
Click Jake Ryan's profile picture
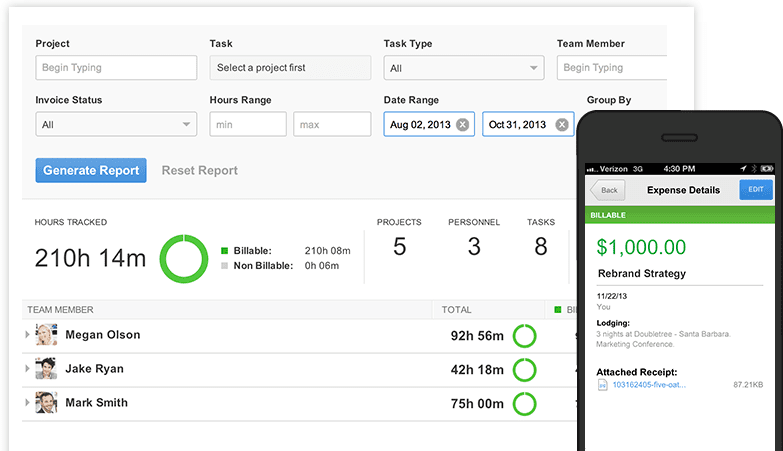coord(46,369)
